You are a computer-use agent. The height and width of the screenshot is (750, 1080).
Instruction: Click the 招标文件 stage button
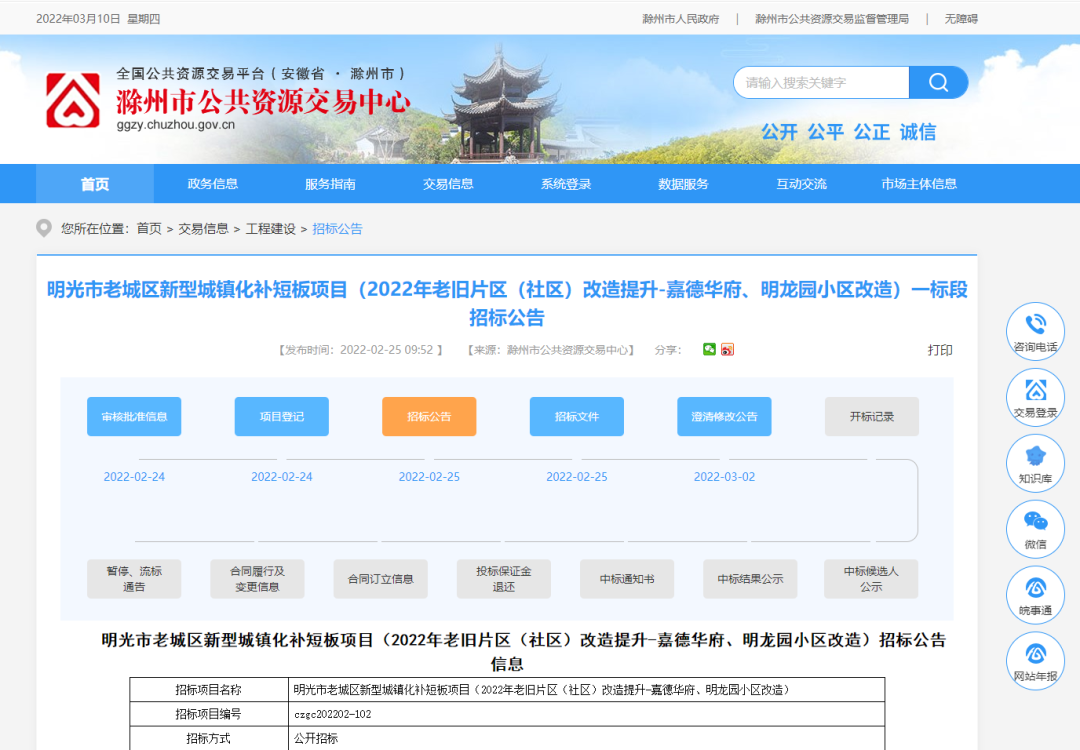pos(577,417)
